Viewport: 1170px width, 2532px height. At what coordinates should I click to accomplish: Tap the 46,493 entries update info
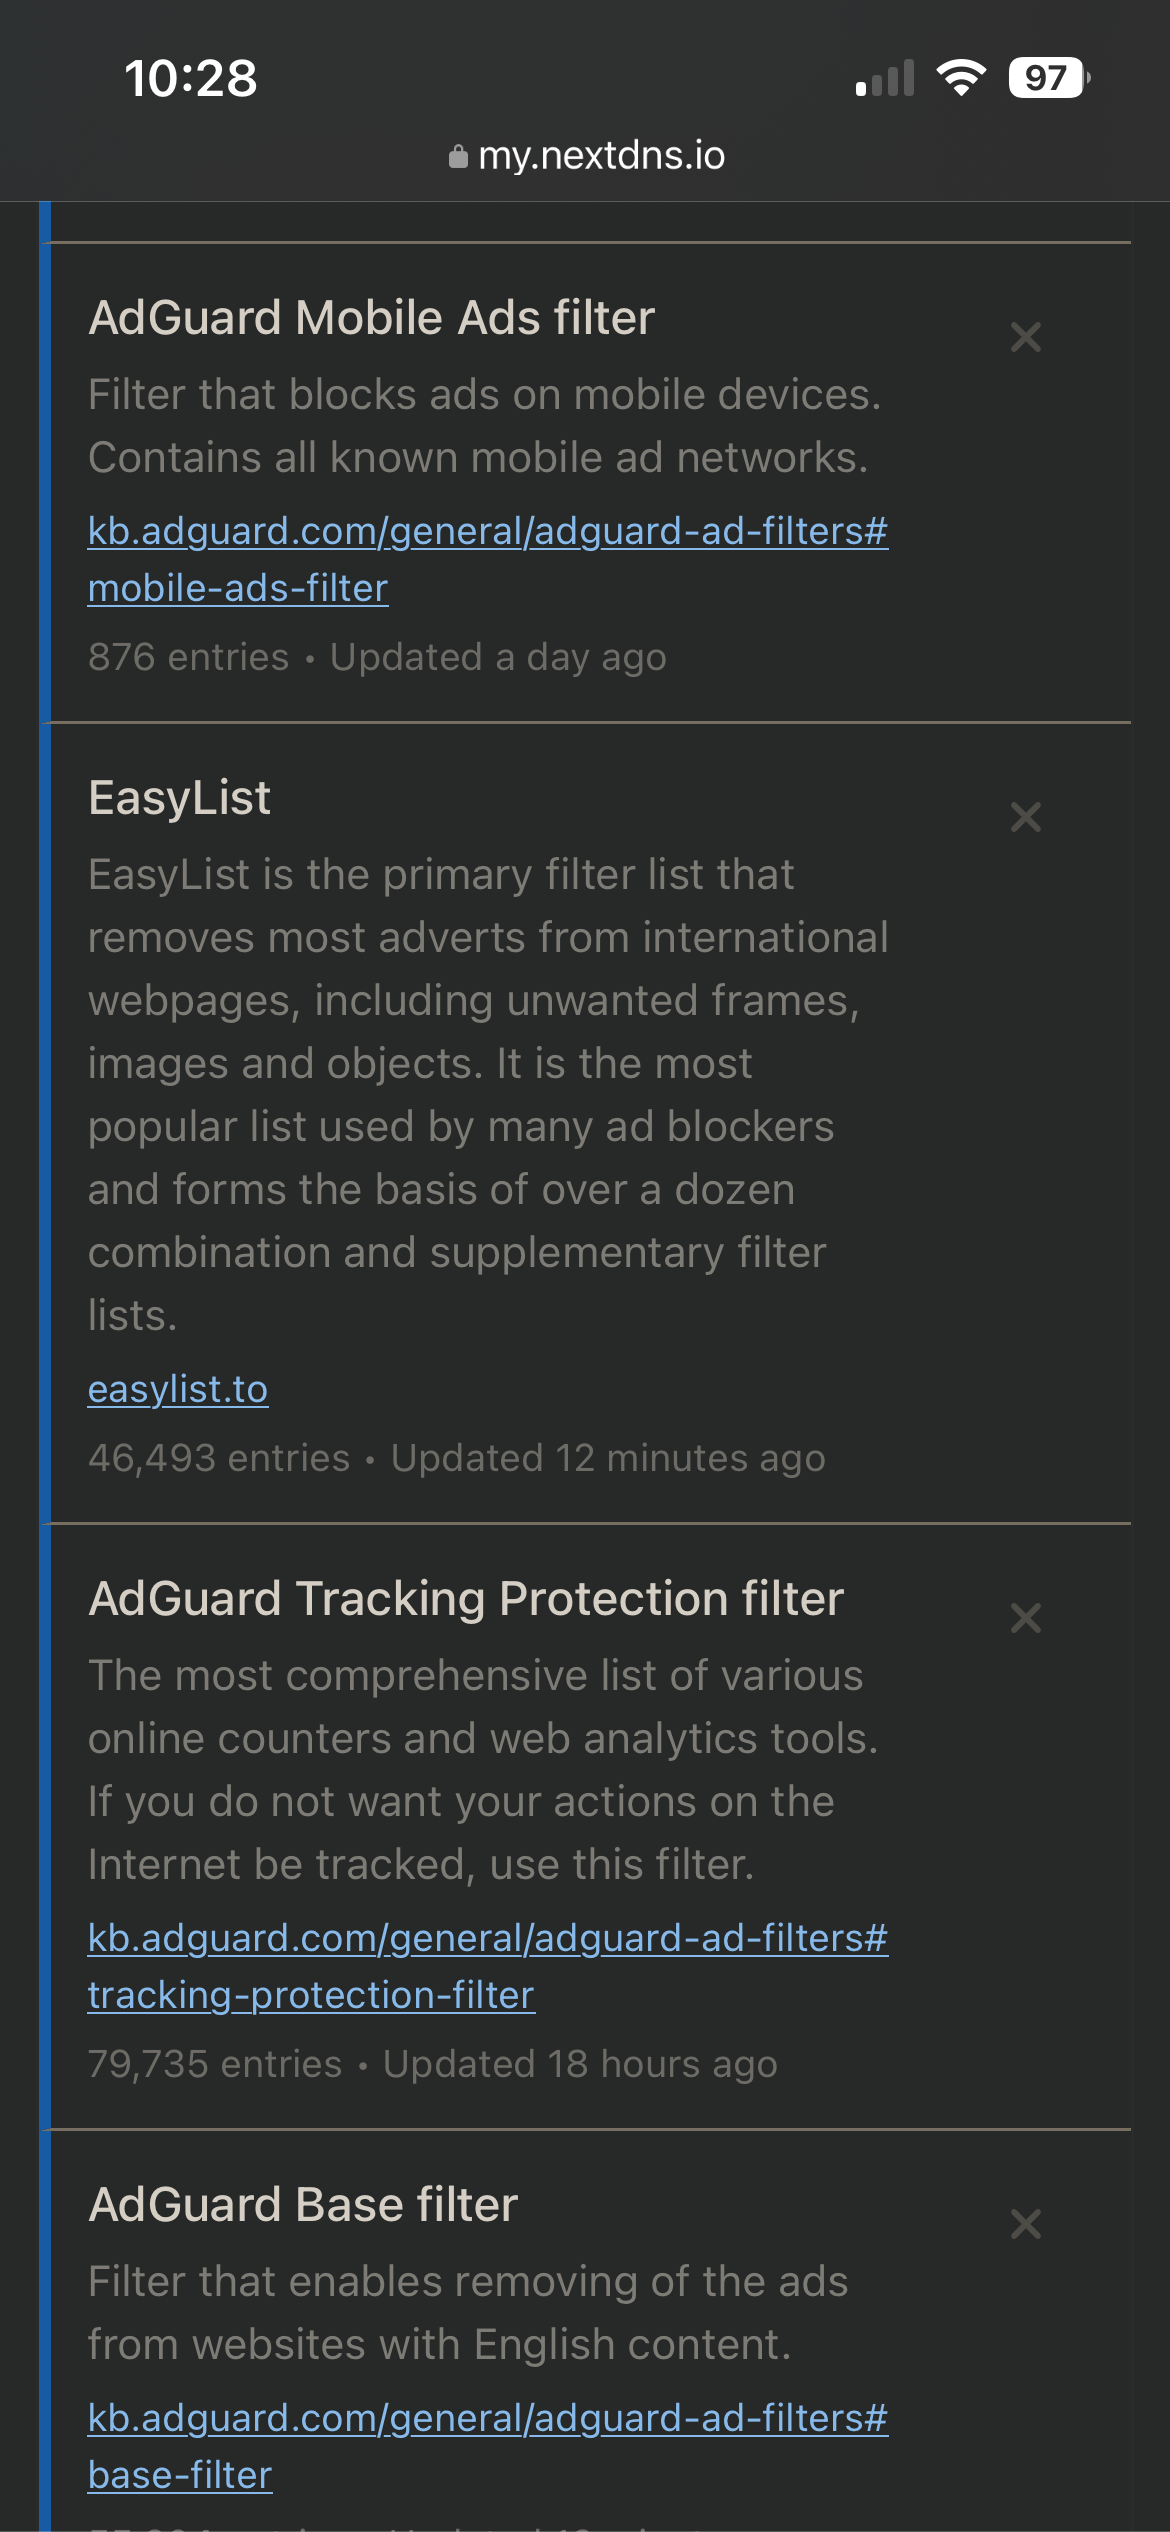click(x=456, y=1458)
